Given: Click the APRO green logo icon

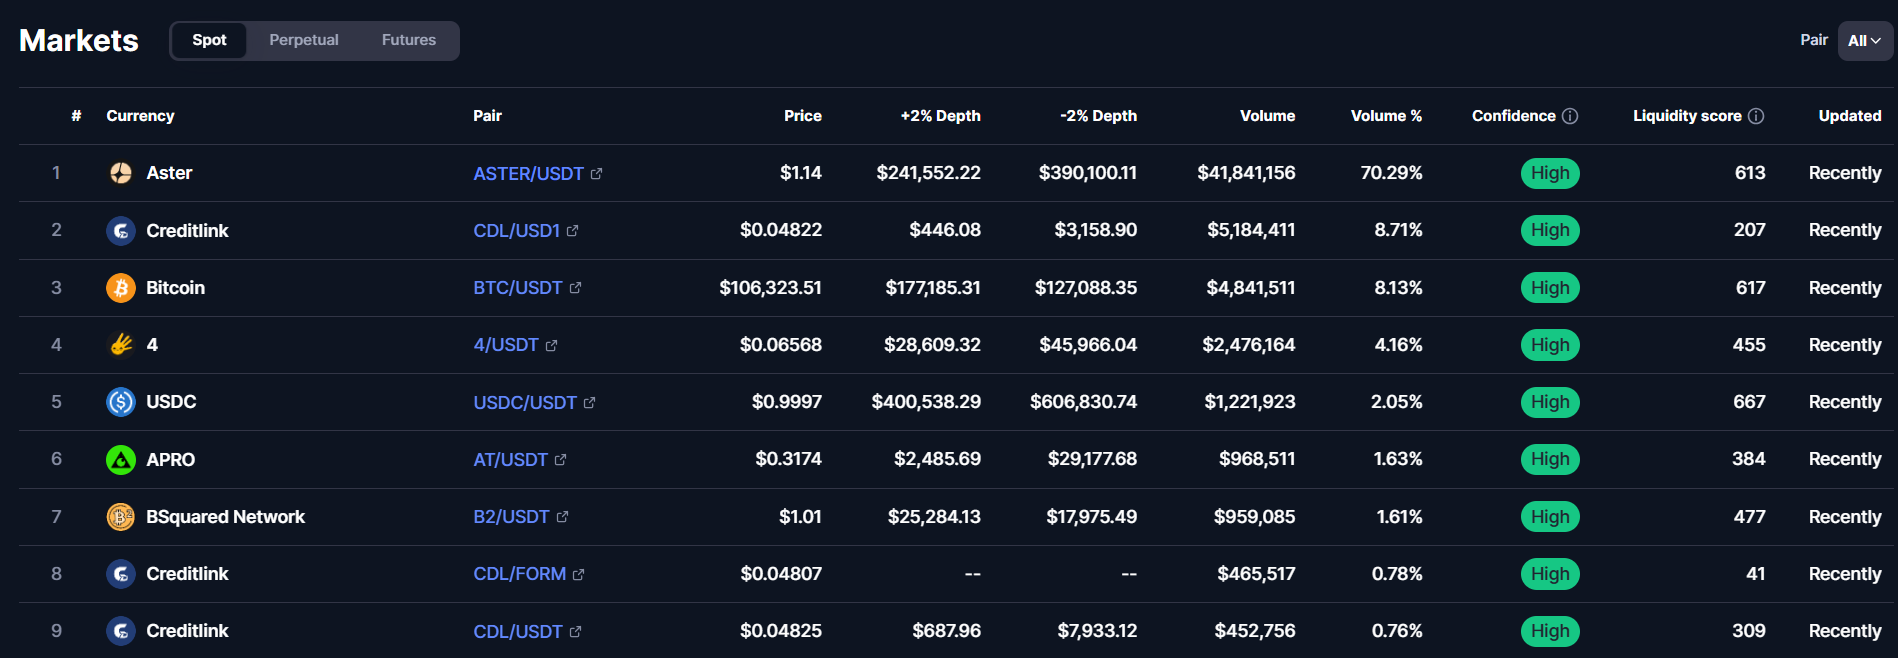Looking at the screenshot, I should coord(121,460).
